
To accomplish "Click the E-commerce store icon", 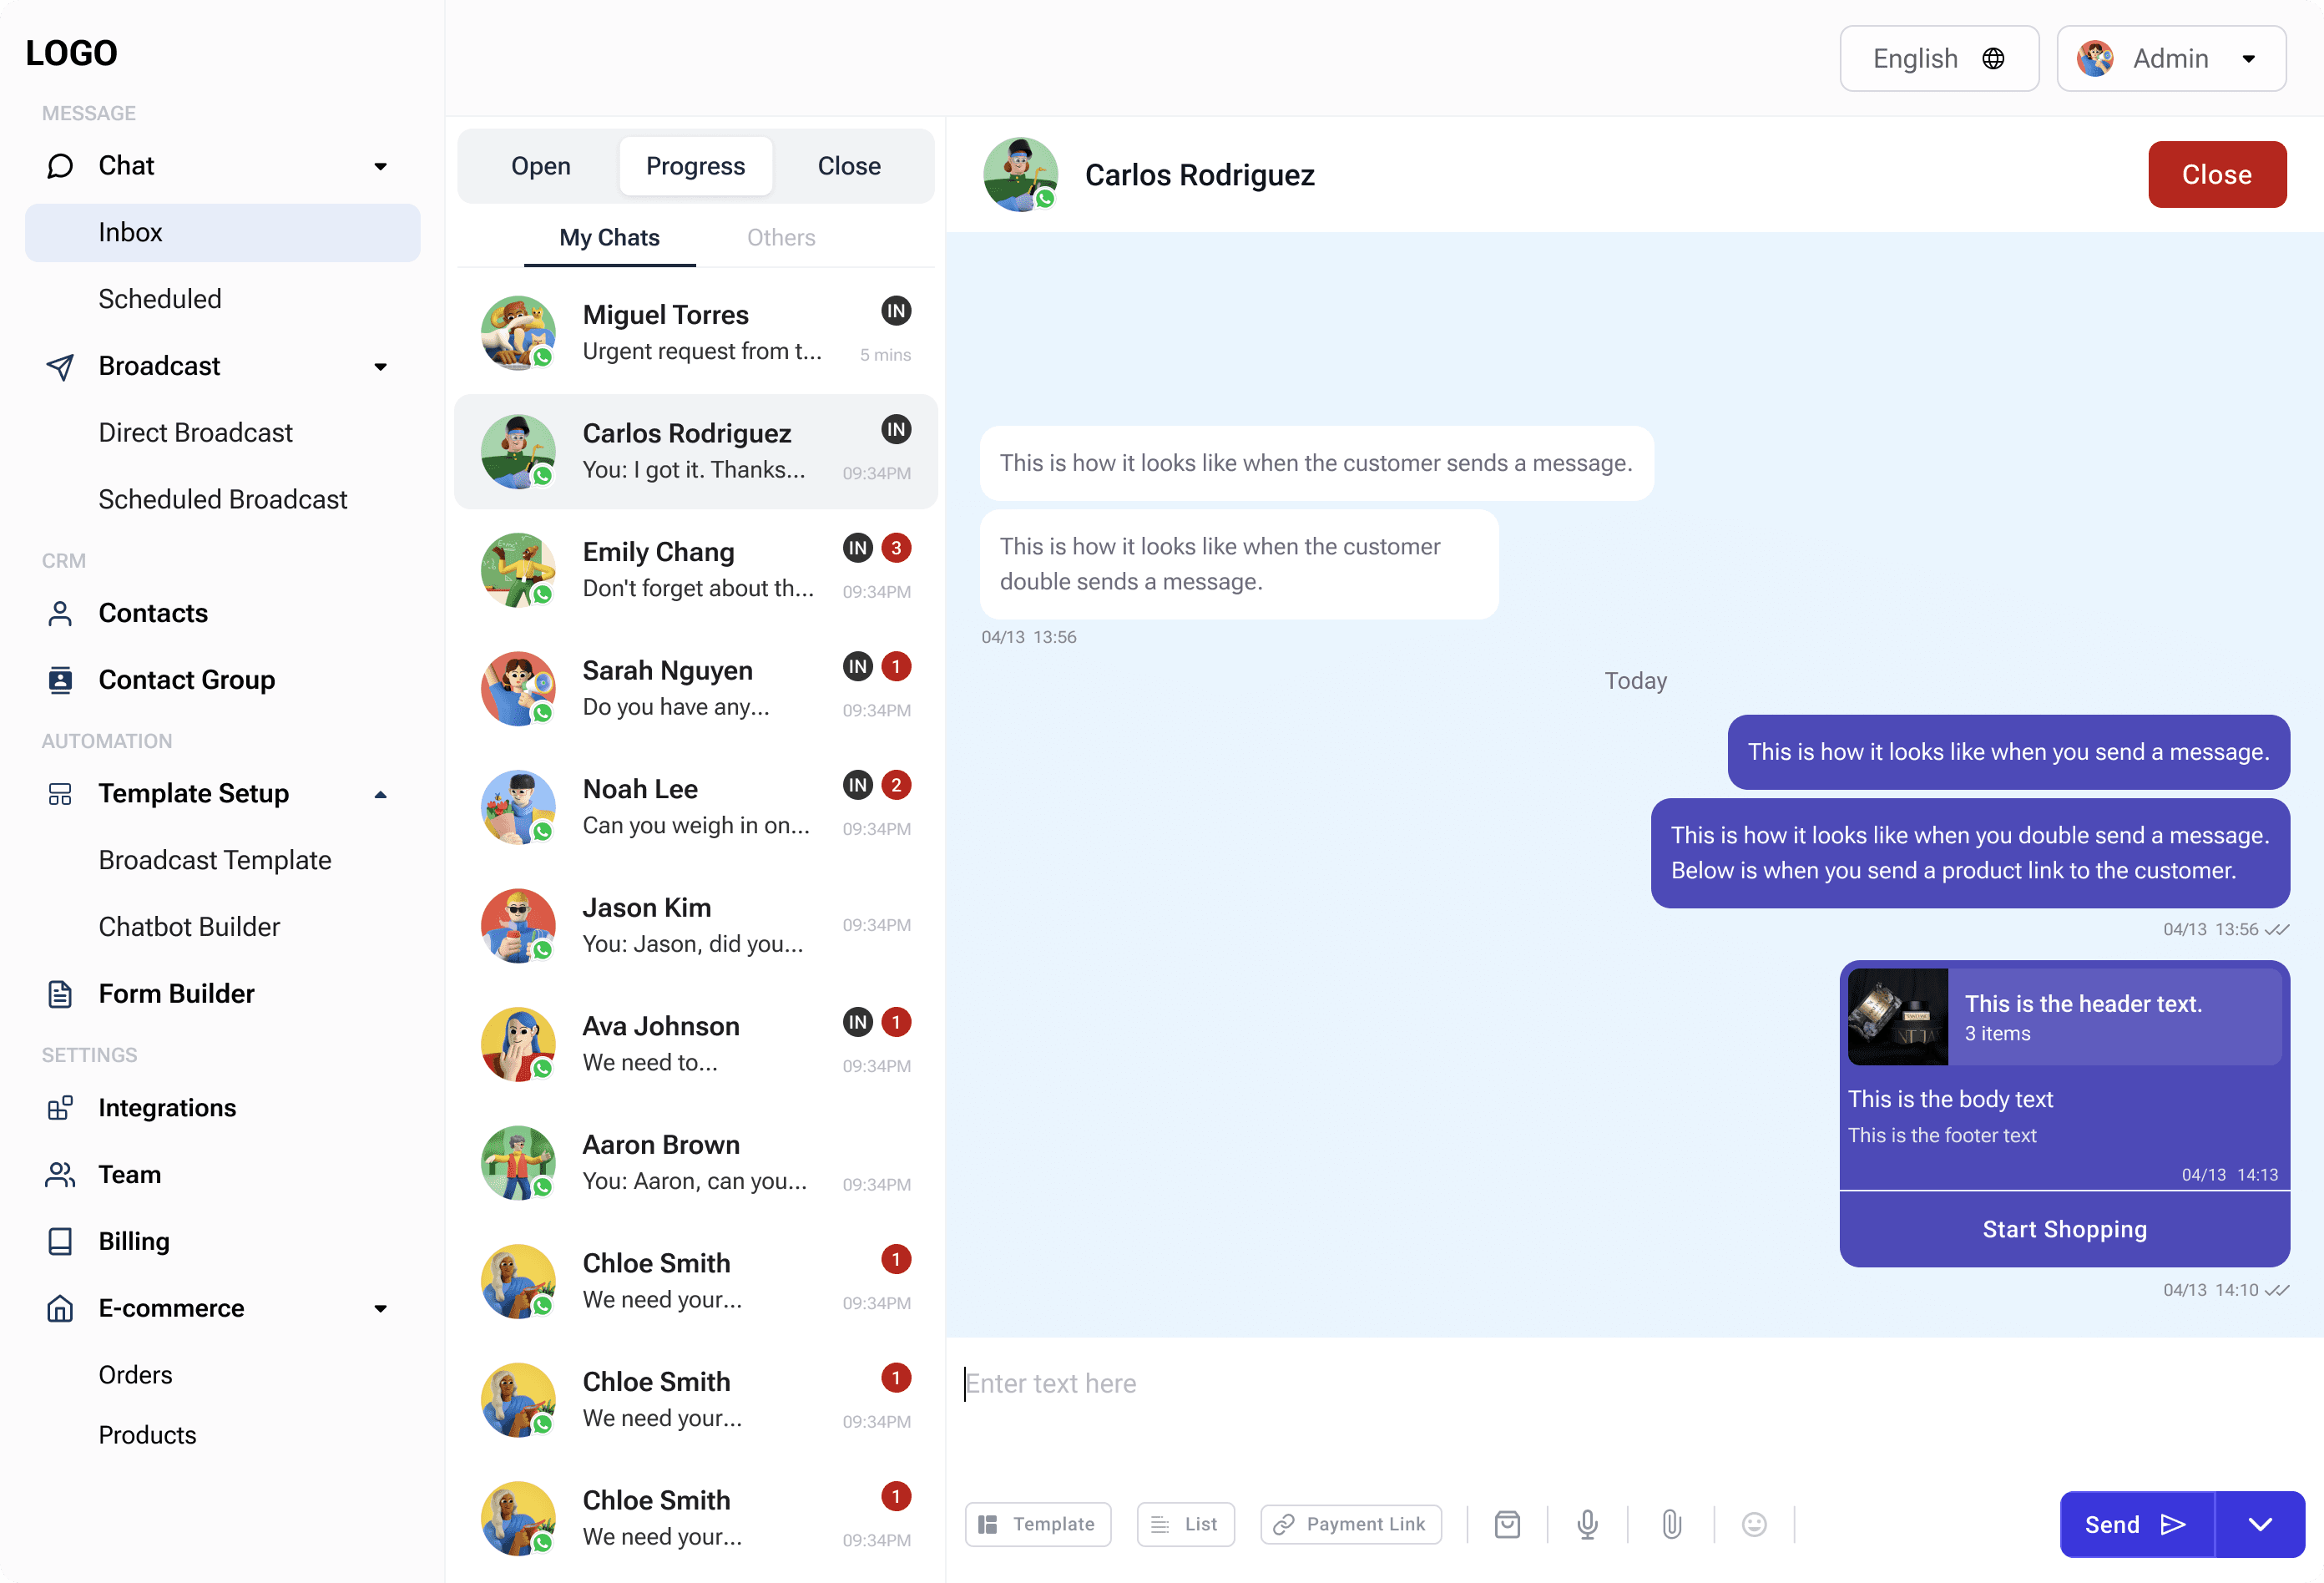I will [60, 1309].
